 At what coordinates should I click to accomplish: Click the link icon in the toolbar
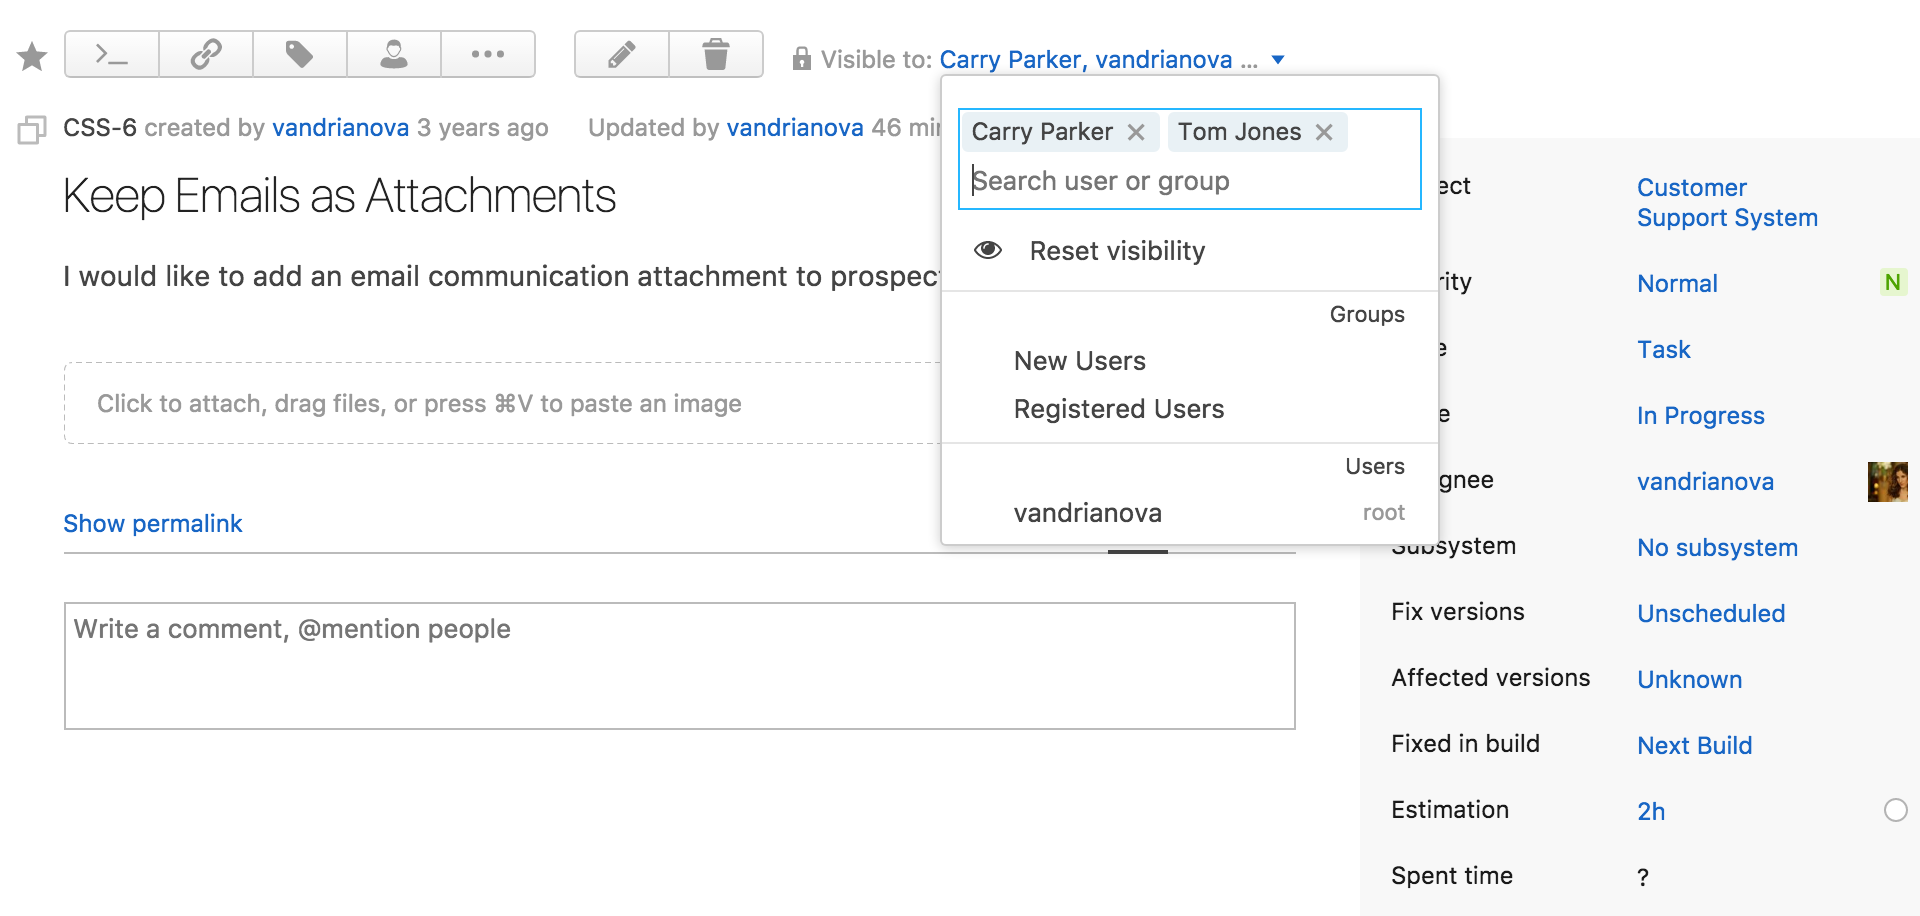pos(205,54)
